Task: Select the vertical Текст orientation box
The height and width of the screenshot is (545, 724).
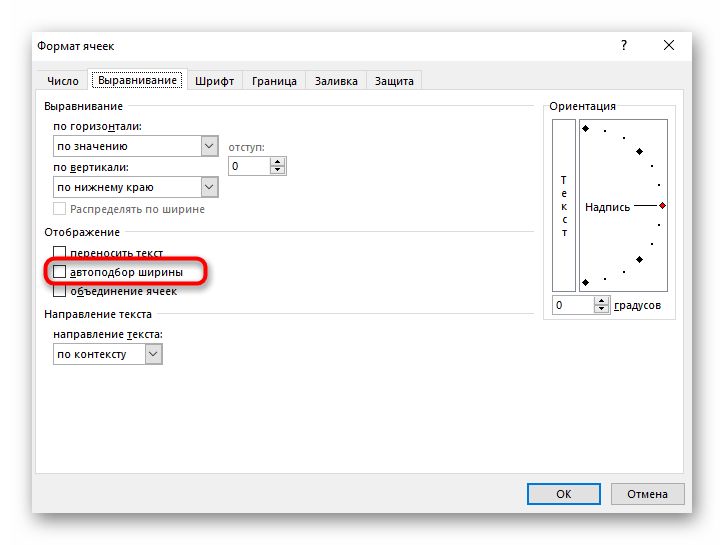Action: (564, 206)
